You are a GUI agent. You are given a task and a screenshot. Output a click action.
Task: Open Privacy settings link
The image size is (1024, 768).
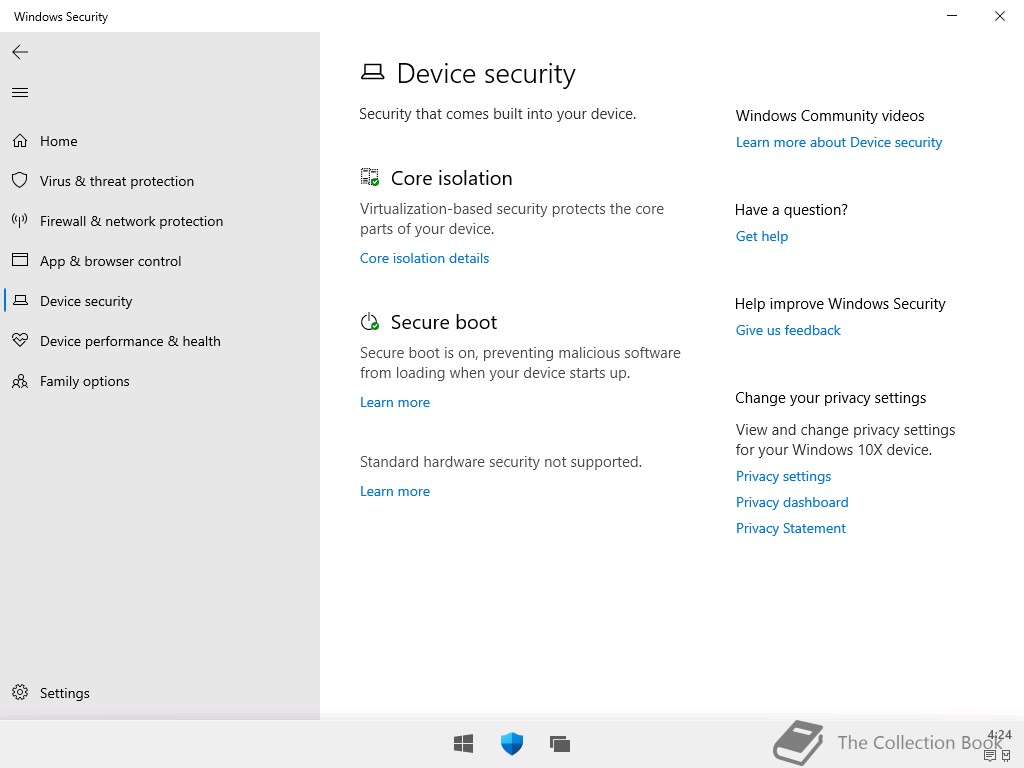pos(784,476)
